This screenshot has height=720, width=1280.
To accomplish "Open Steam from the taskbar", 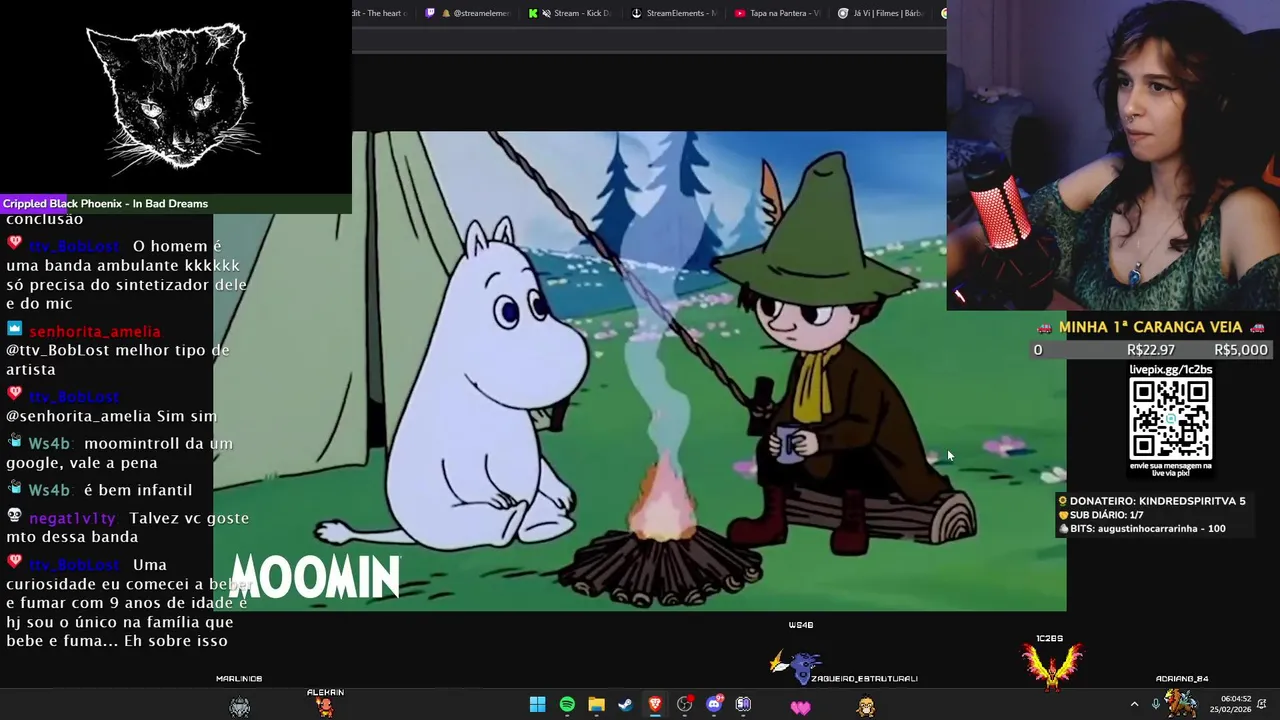I will [x=626, y=705].
